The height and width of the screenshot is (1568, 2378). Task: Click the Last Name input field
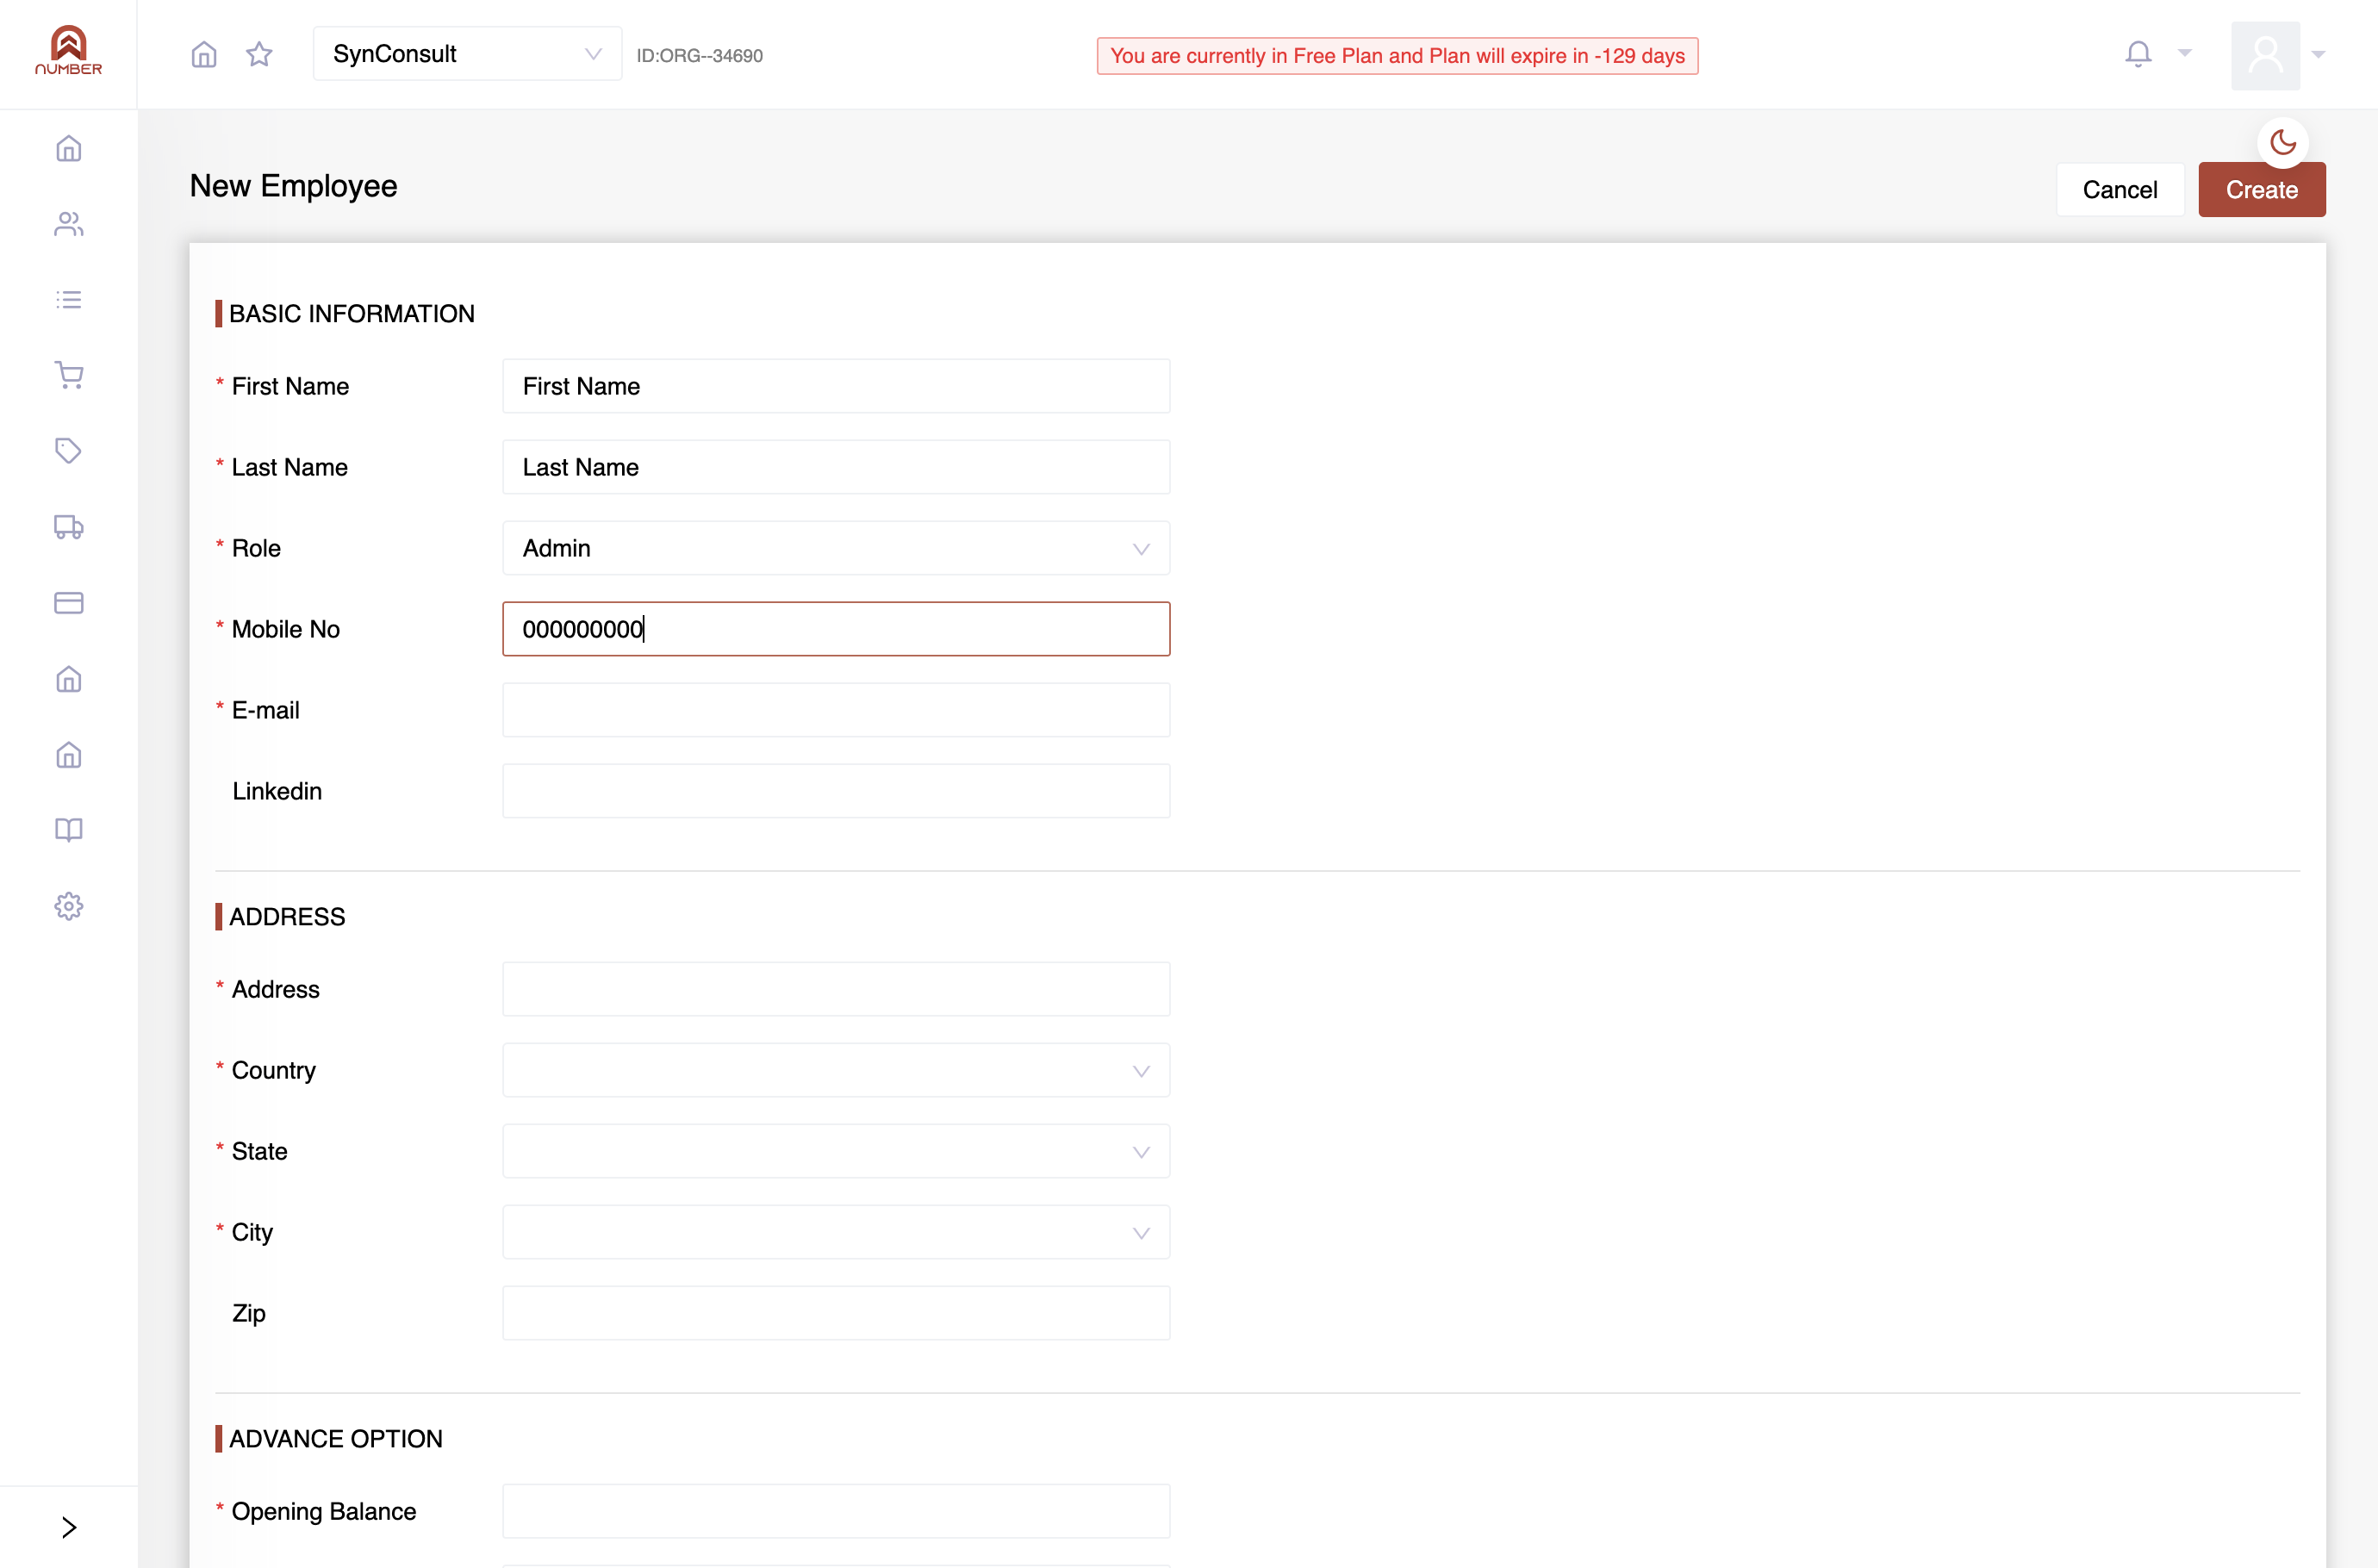click(836, 467)
